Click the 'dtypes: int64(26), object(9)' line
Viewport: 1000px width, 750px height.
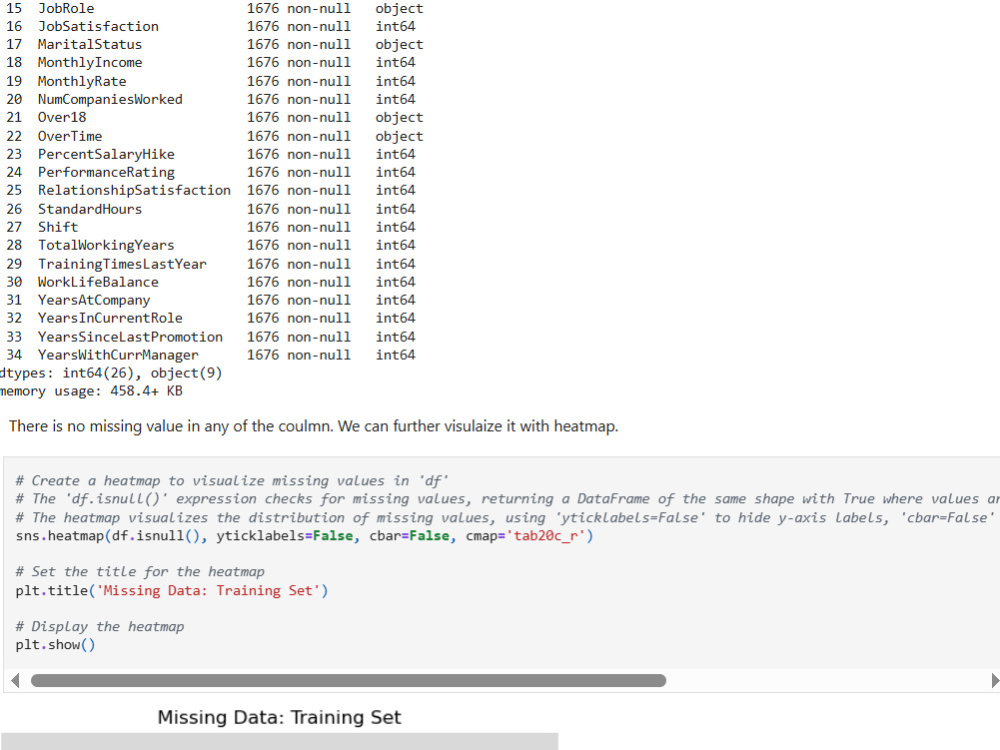click(111, 373)
